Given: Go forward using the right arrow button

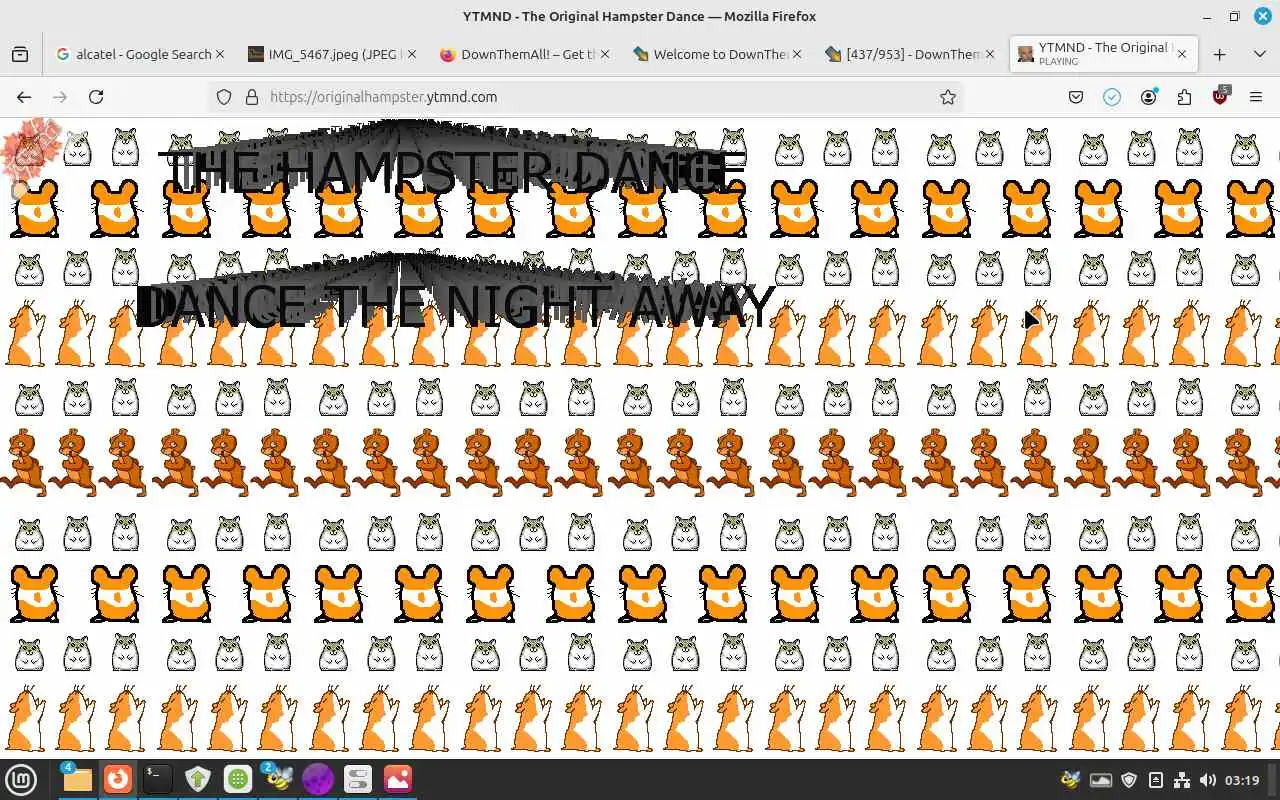Looking at the screenshot, I should click(x=60, y=97).
